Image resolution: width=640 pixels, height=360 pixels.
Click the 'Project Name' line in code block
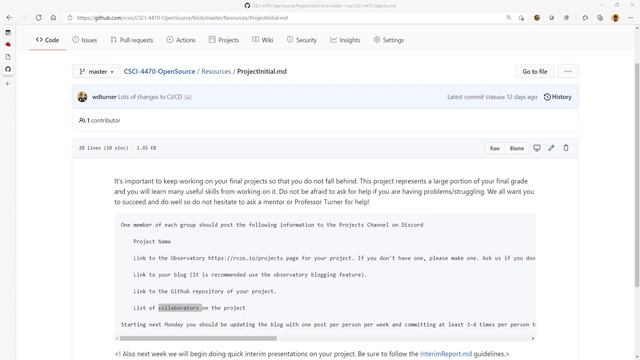152,241
